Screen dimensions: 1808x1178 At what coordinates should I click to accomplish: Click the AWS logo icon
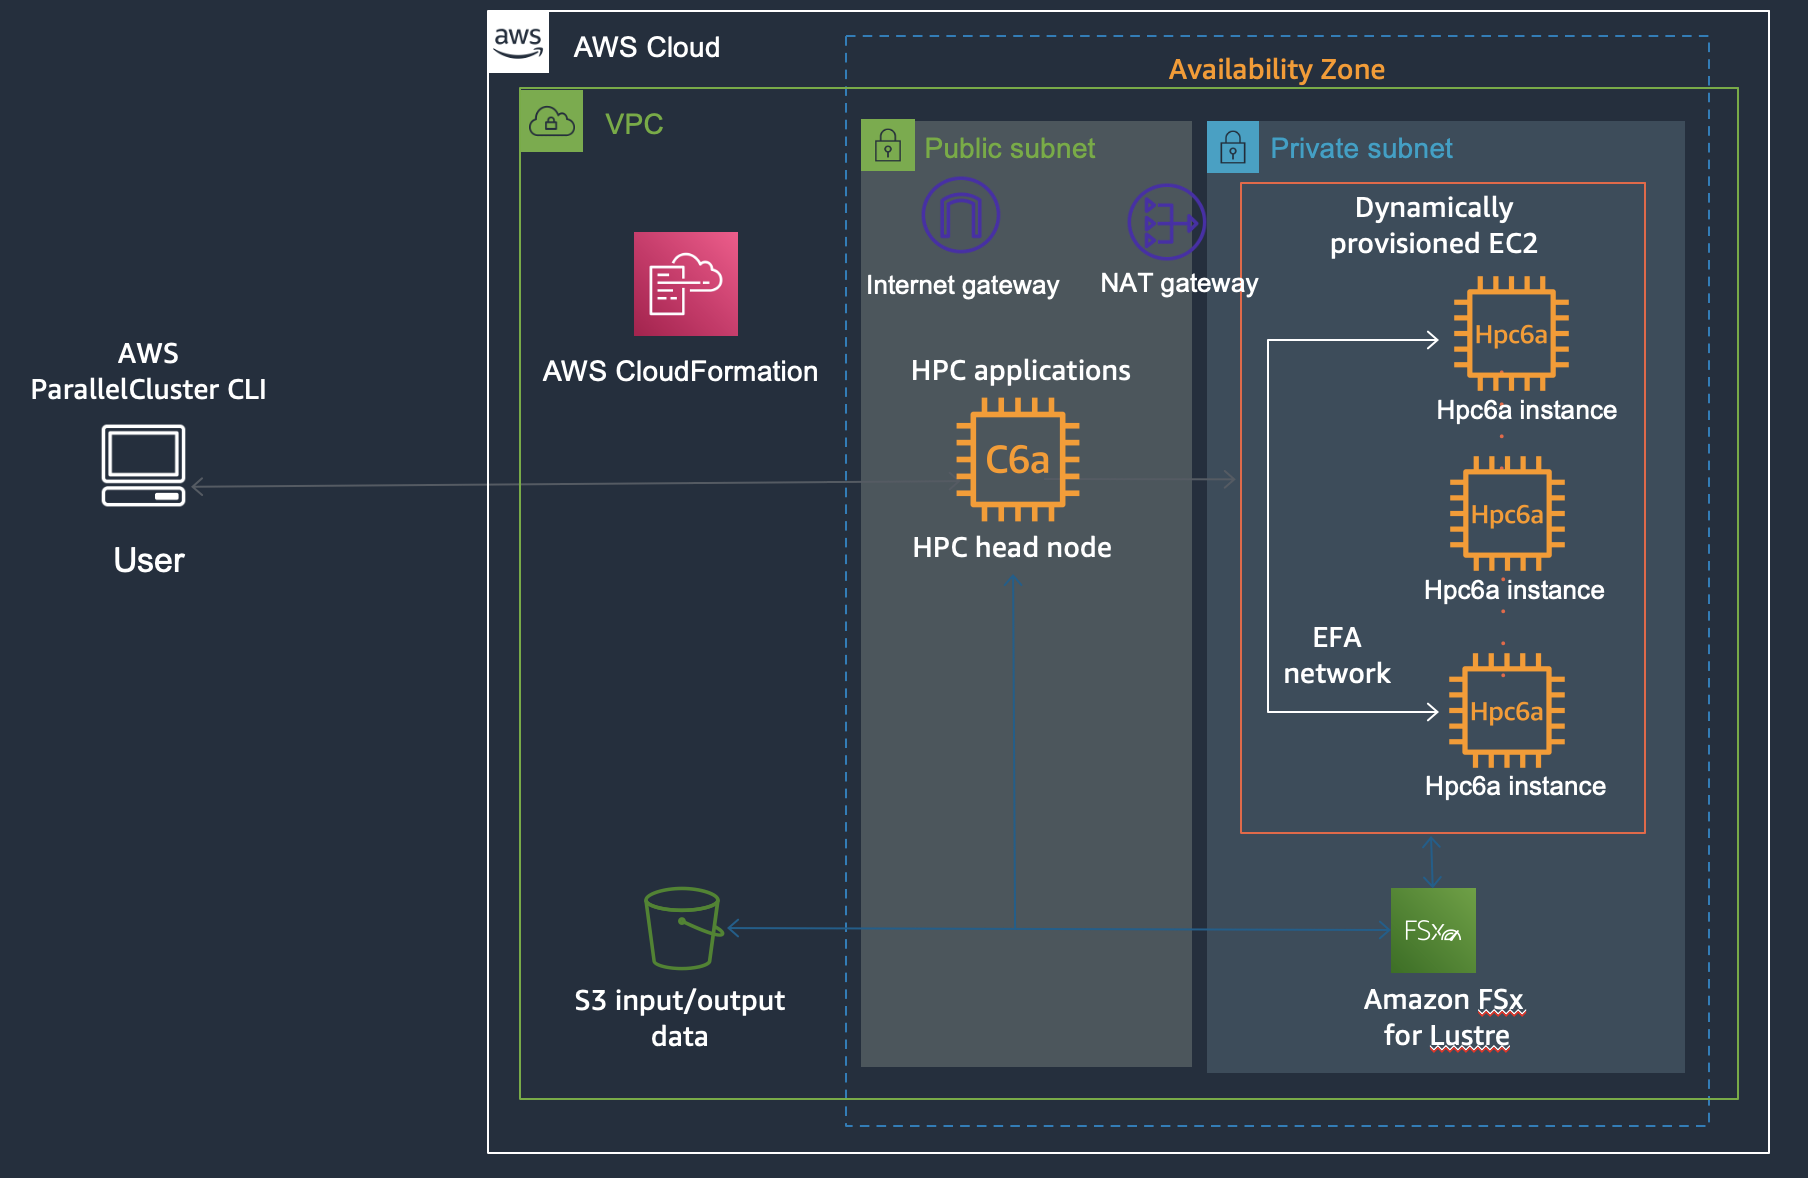(518, 42)
